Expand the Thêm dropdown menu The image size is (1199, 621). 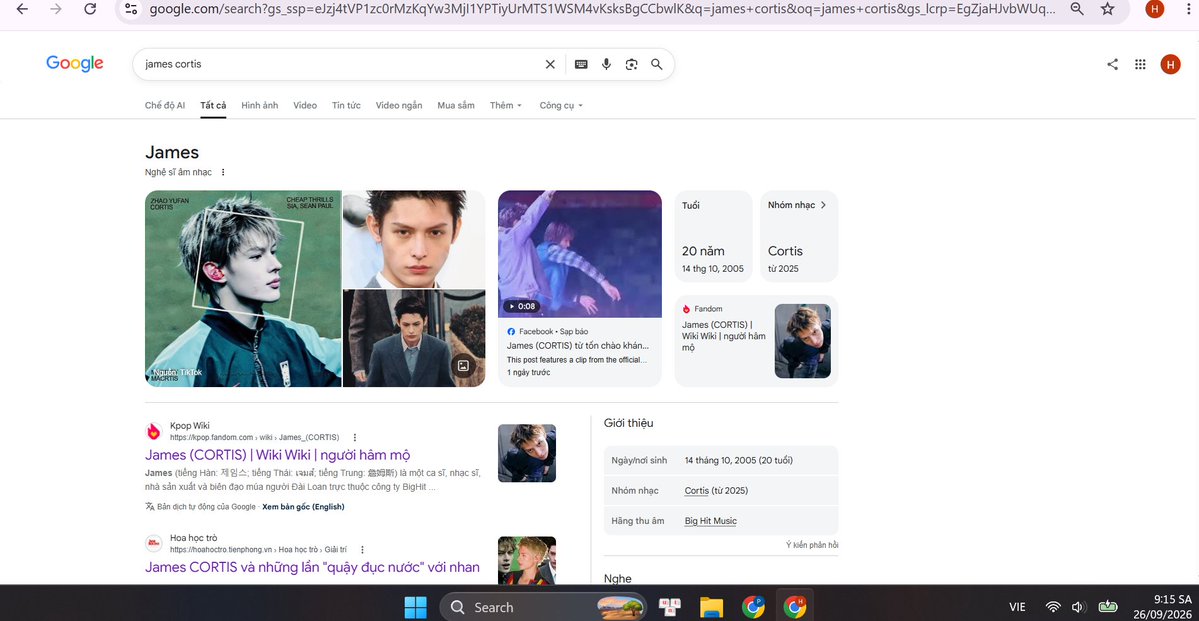pos(505,106)
